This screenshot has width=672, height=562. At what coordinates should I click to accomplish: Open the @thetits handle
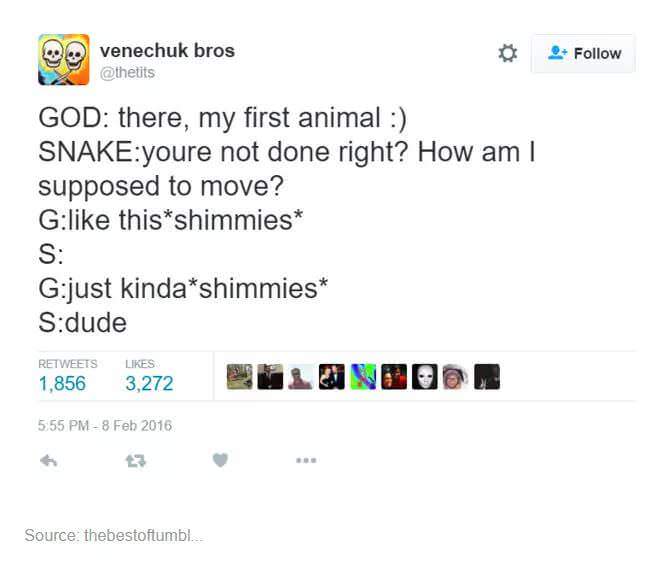[127, 72]
